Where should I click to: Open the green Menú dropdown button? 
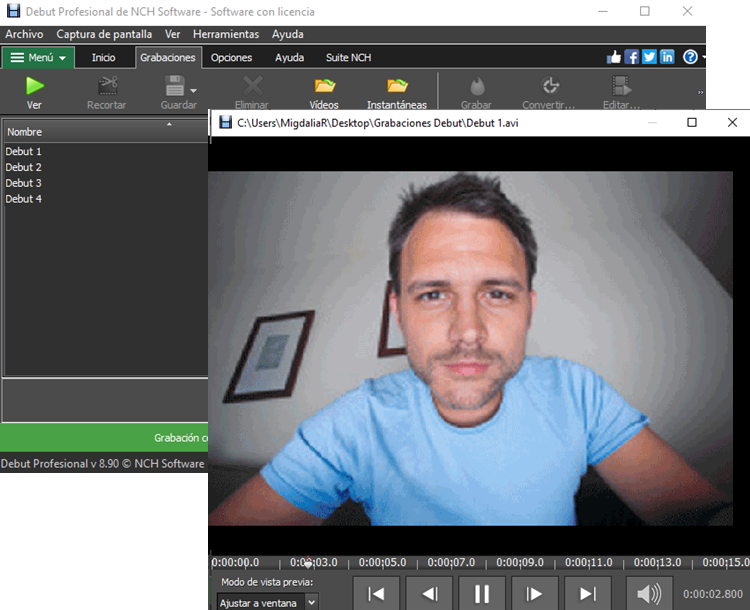[x=38, y=57]
